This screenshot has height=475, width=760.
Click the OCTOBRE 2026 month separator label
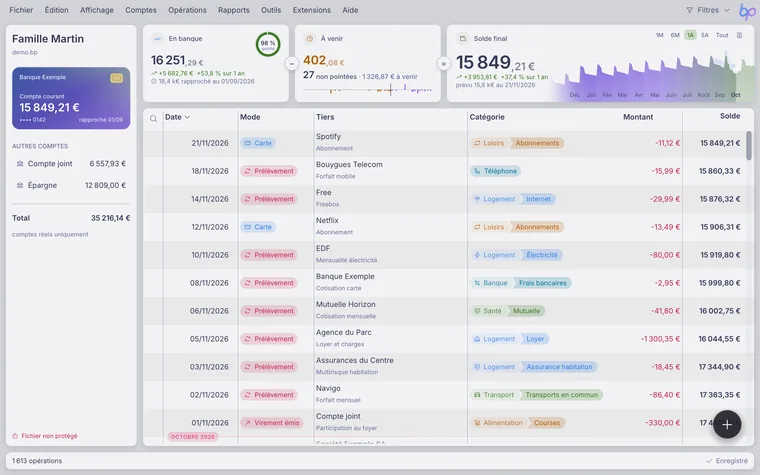(192, 437)
